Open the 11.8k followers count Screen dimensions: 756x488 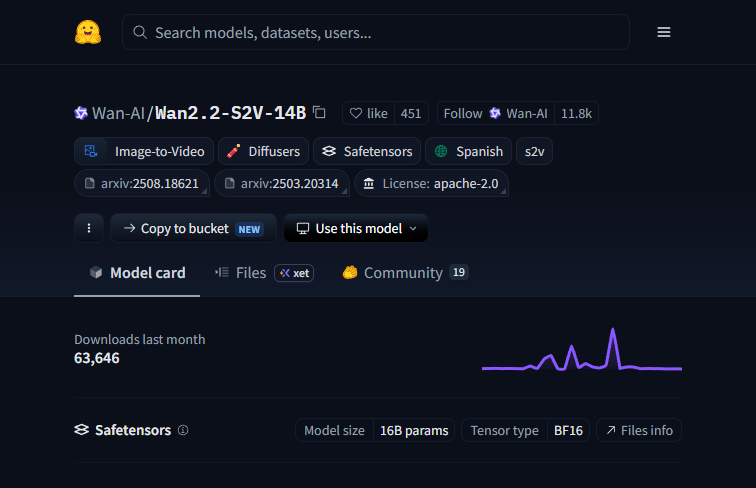click(x=576, y=113)
